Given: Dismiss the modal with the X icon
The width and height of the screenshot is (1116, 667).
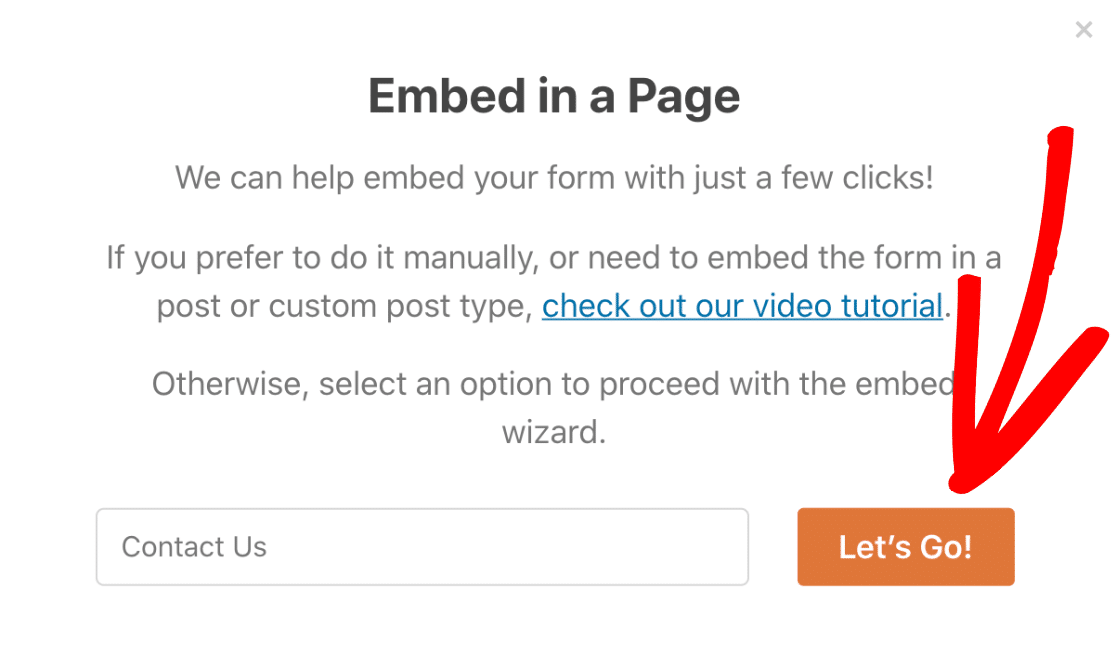Looking at the screenshot, I should (x=1083, y=30).
